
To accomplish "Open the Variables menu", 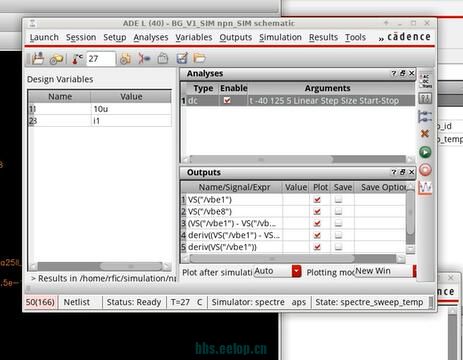I will point(194,37).
